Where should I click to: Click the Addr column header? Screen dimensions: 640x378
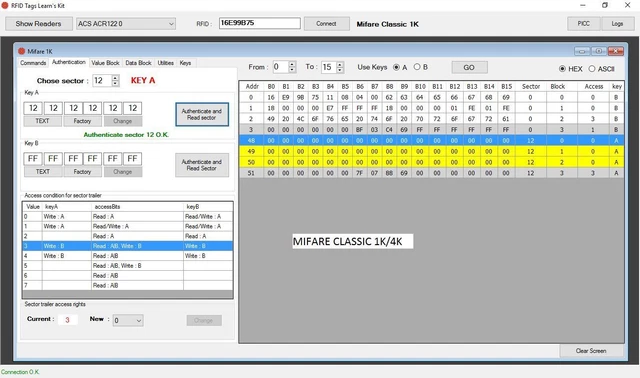click(x=252, y=87)
